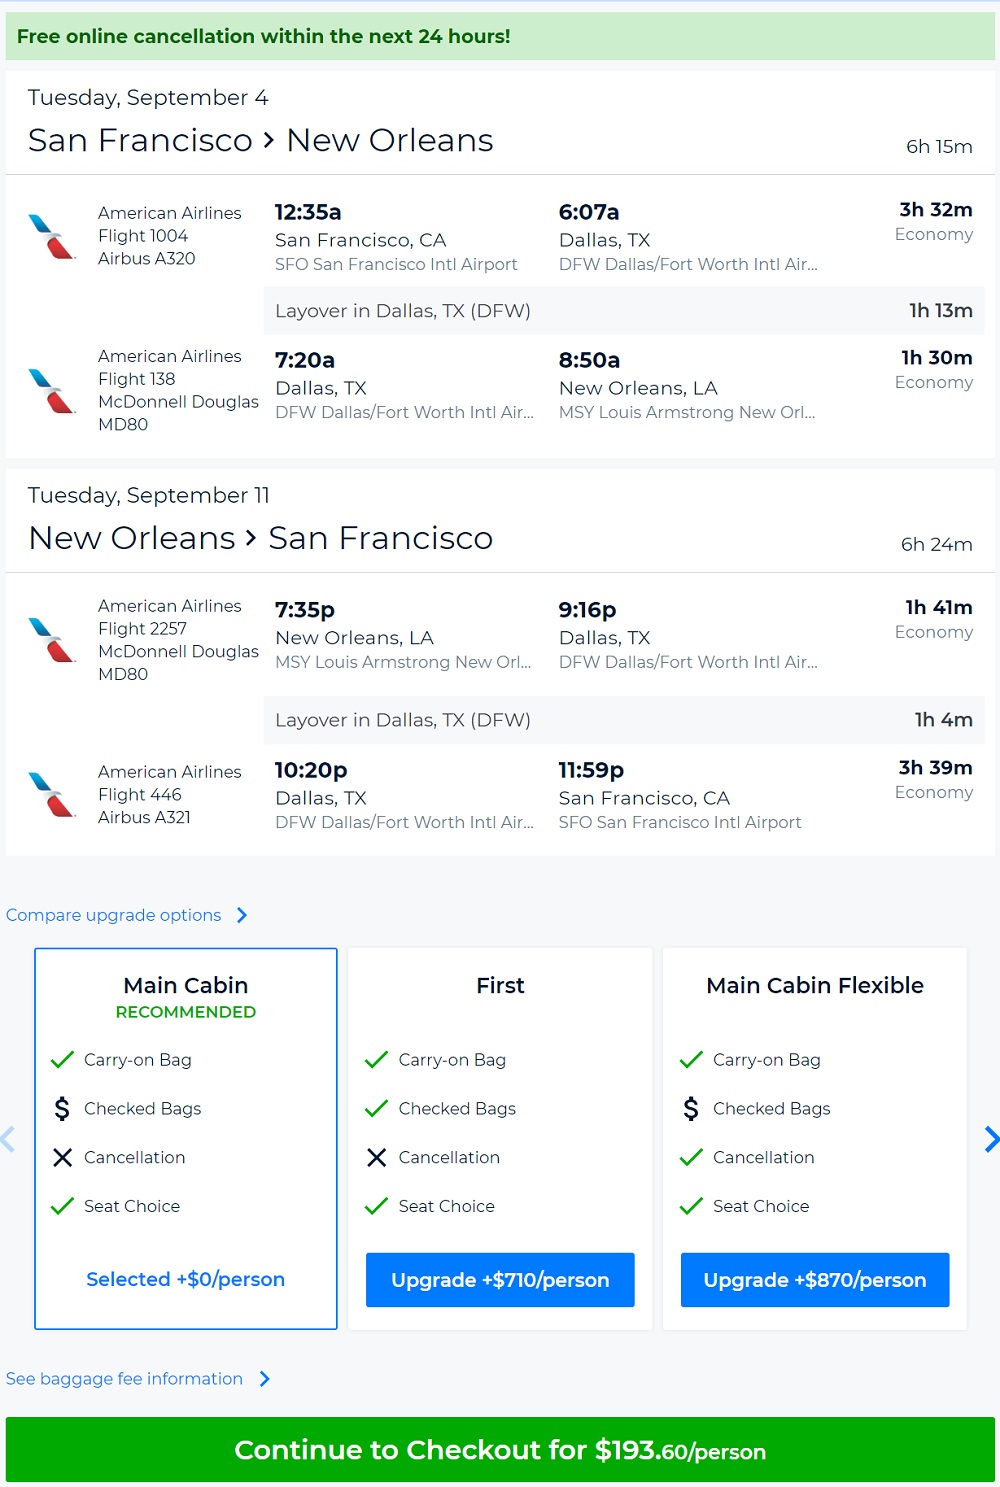Screen dimensions: 1000x1487
Task: Click American Airlines logo for Flight 2257
Action: (x=52, y=640)
